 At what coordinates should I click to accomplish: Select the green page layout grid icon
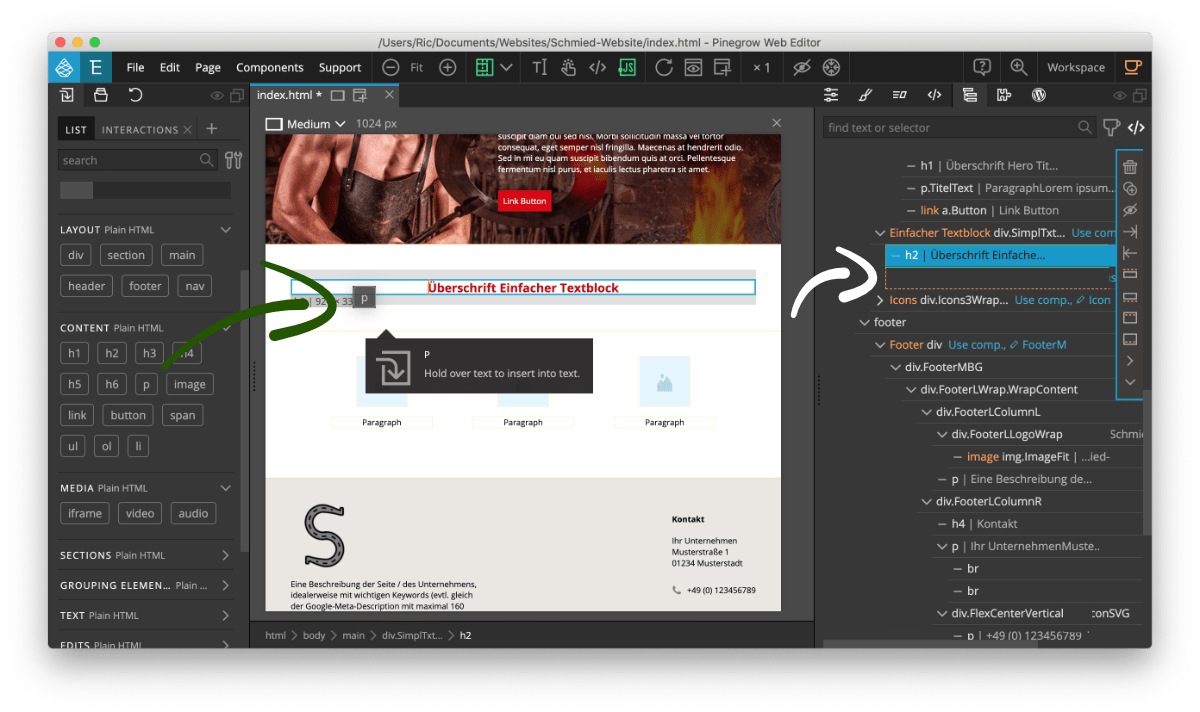tap(485, 67)
